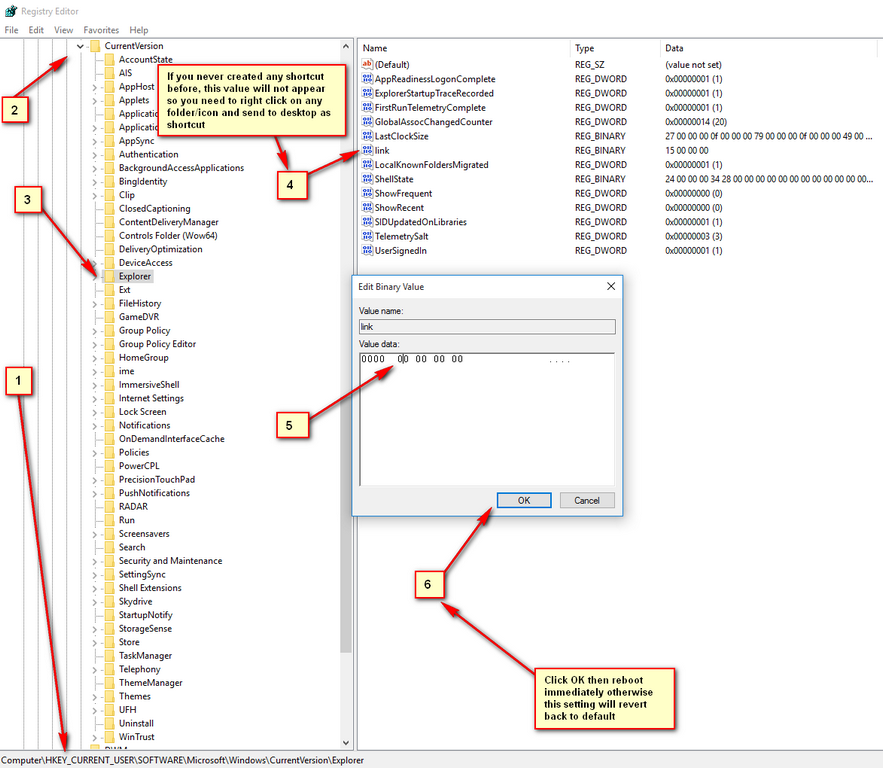The image size is (883, 768).
Task: Collapse the CurrentVersion tree node
Action: tap(81, 46)
